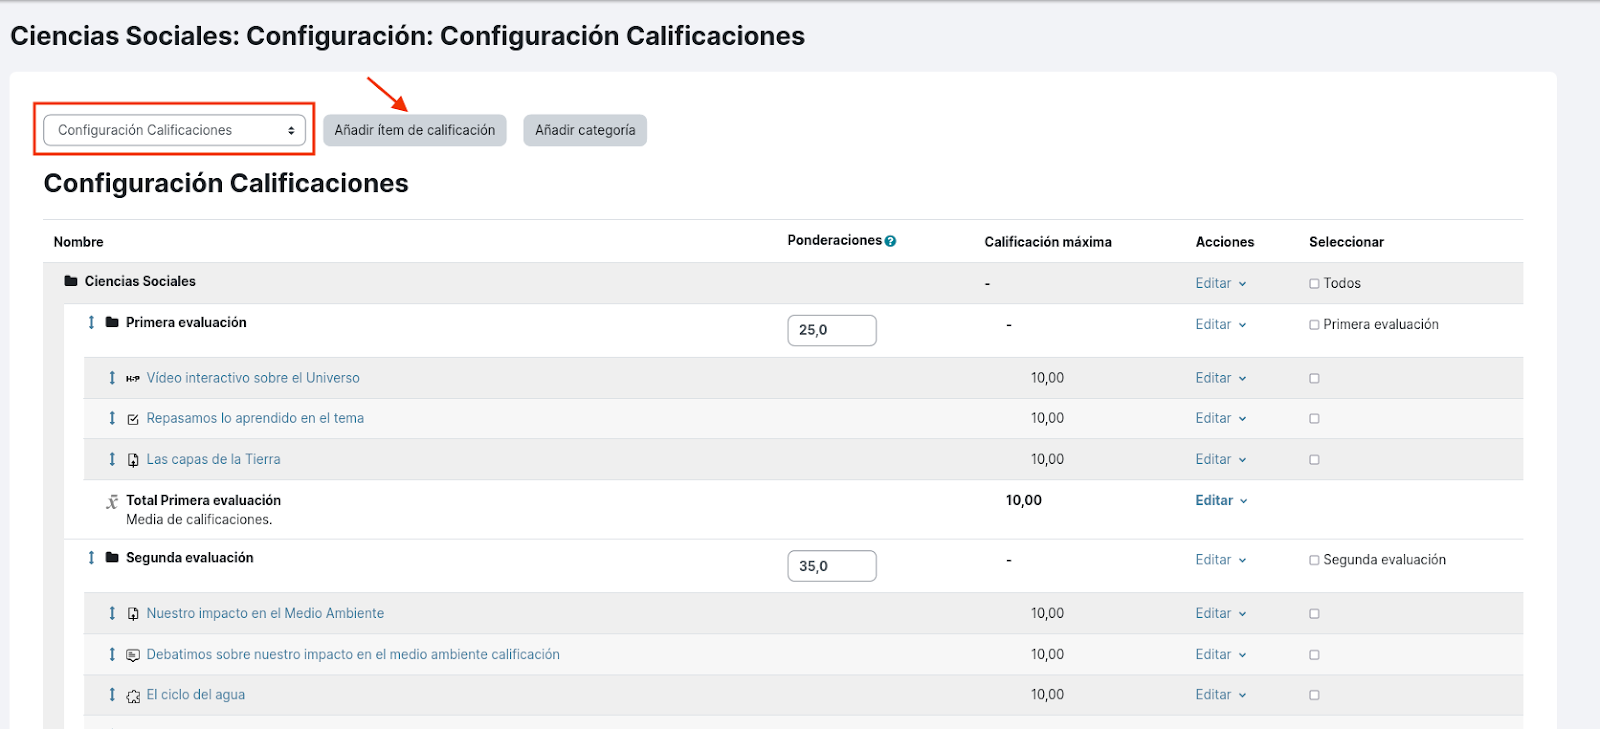Tick the Todos select-all checkbox
Screen dimensions: 1600x729
(x=1314, y=284)
